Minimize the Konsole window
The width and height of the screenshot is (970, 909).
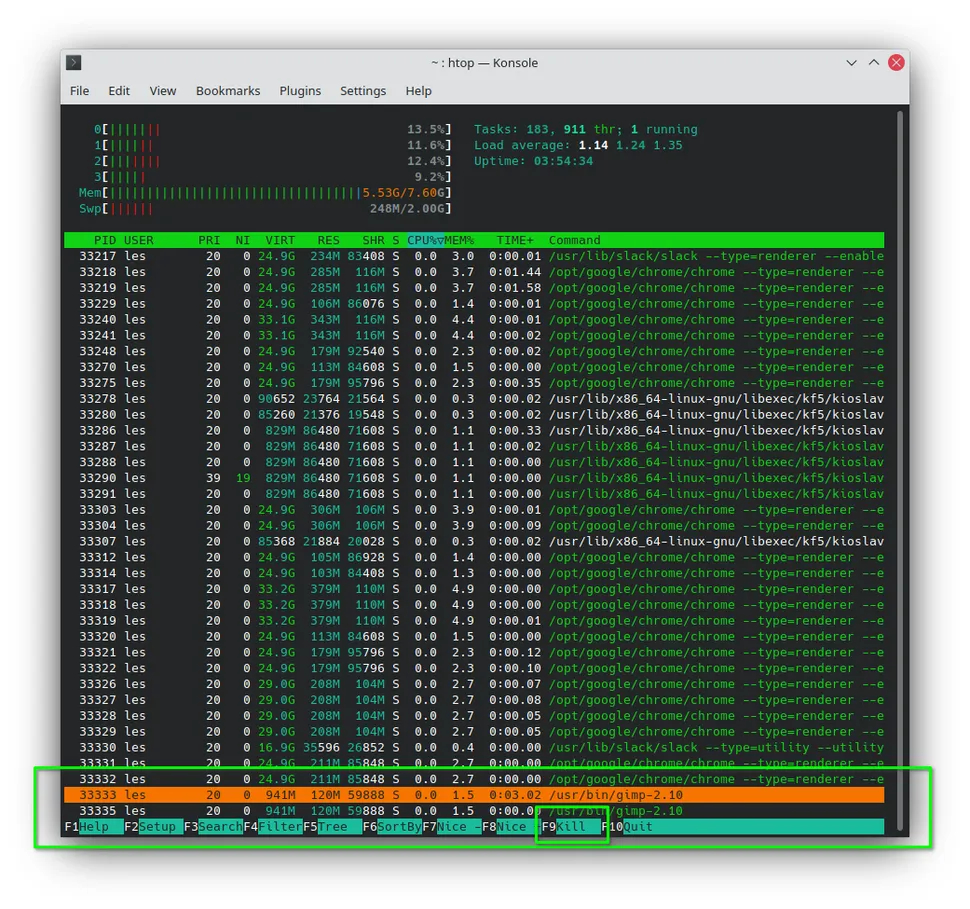[851, 63]
